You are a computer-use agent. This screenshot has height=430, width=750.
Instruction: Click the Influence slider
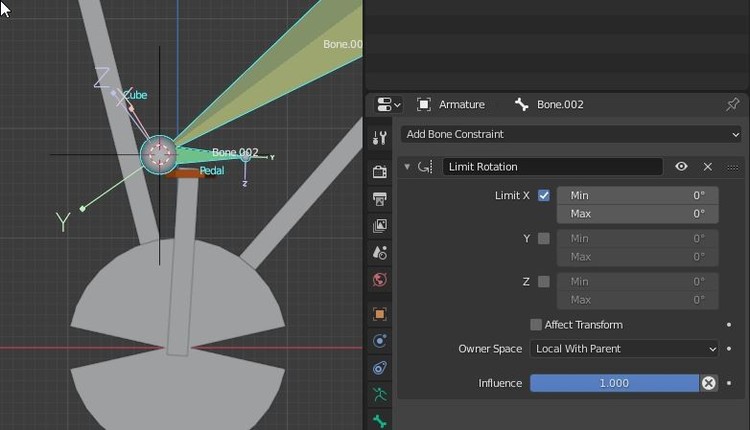point(613,383)
